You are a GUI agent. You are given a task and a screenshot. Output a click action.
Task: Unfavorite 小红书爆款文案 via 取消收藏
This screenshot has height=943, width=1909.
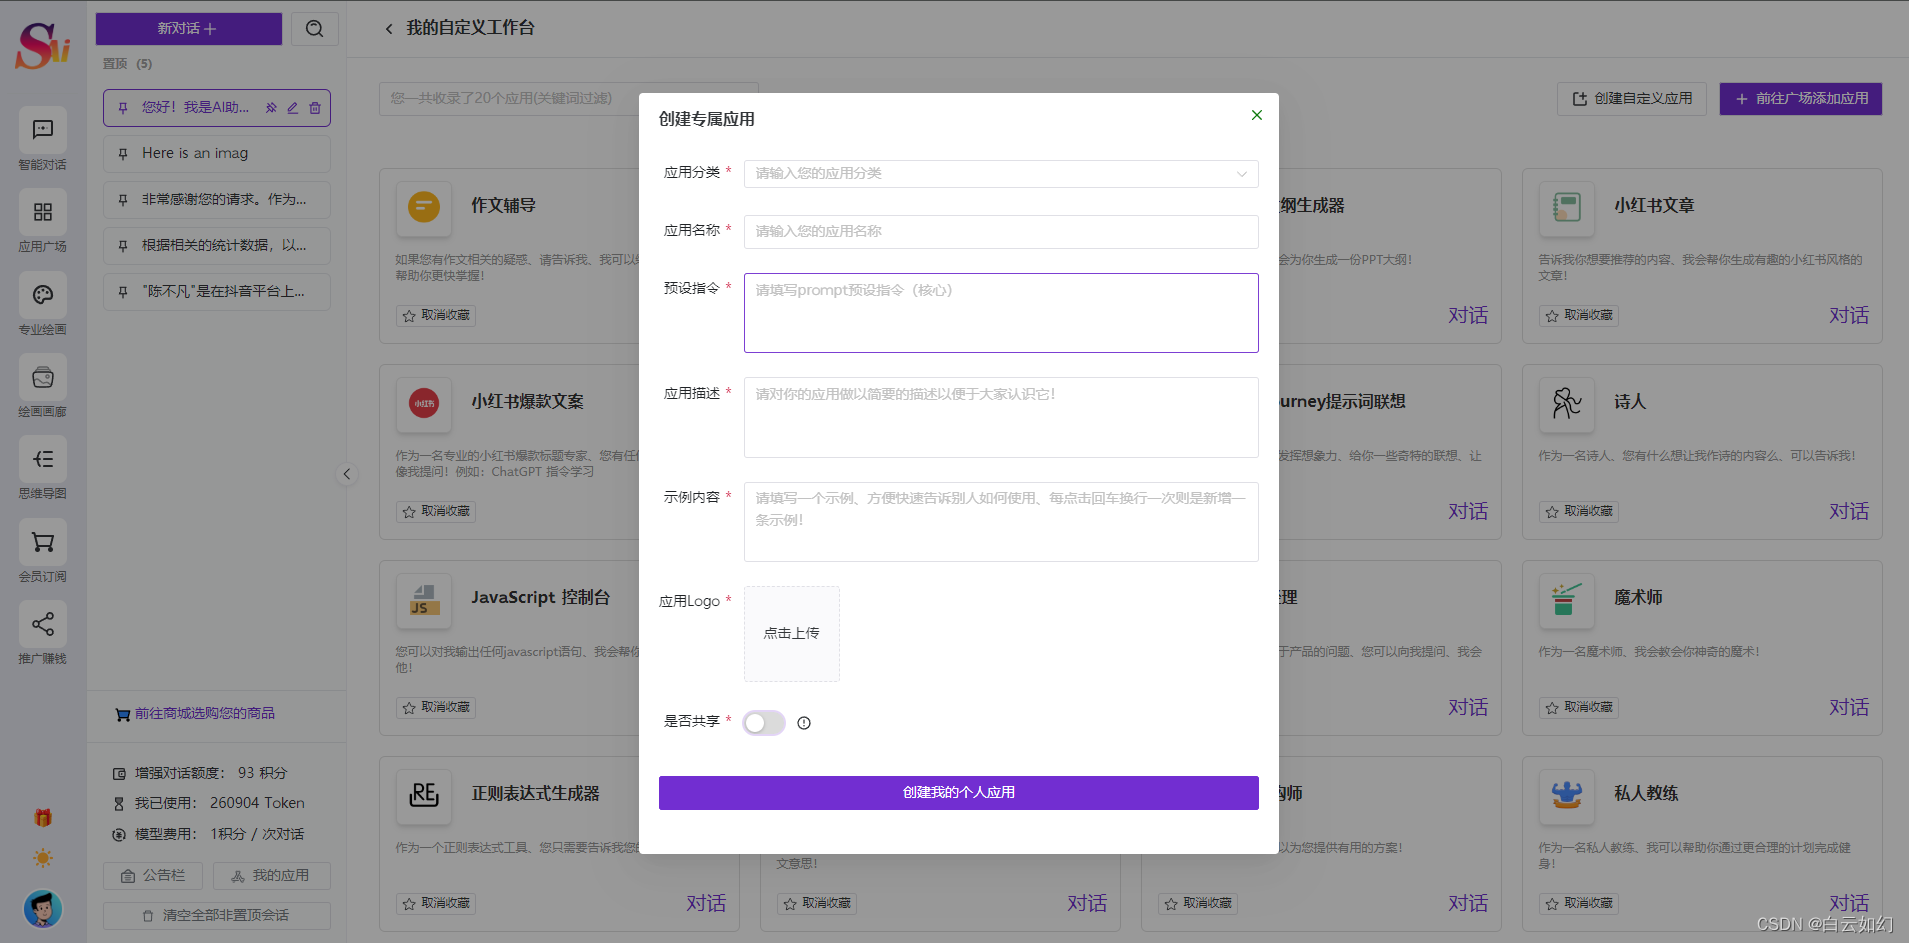[x=436, y=511]
